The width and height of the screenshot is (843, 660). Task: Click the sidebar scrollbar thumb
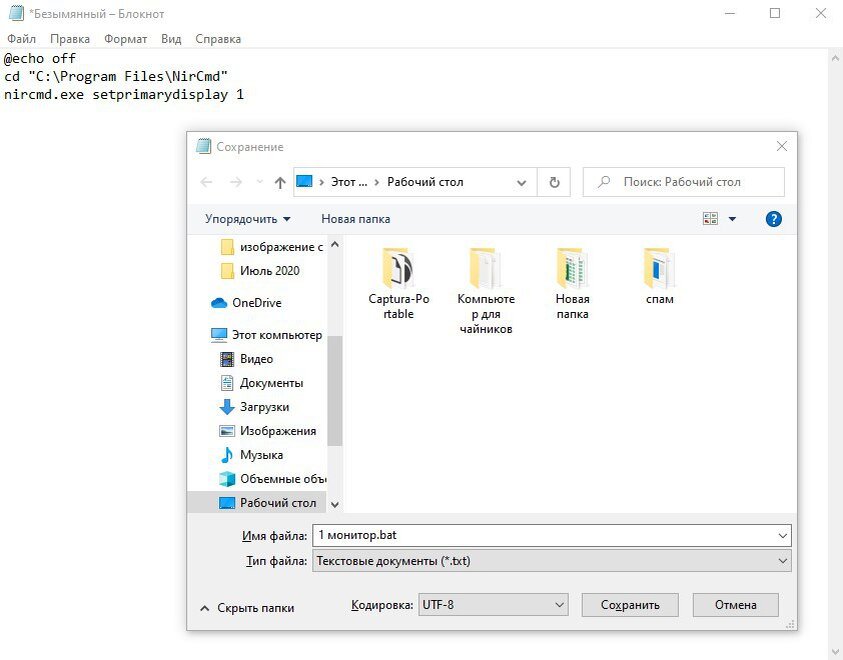coord(334,391)
